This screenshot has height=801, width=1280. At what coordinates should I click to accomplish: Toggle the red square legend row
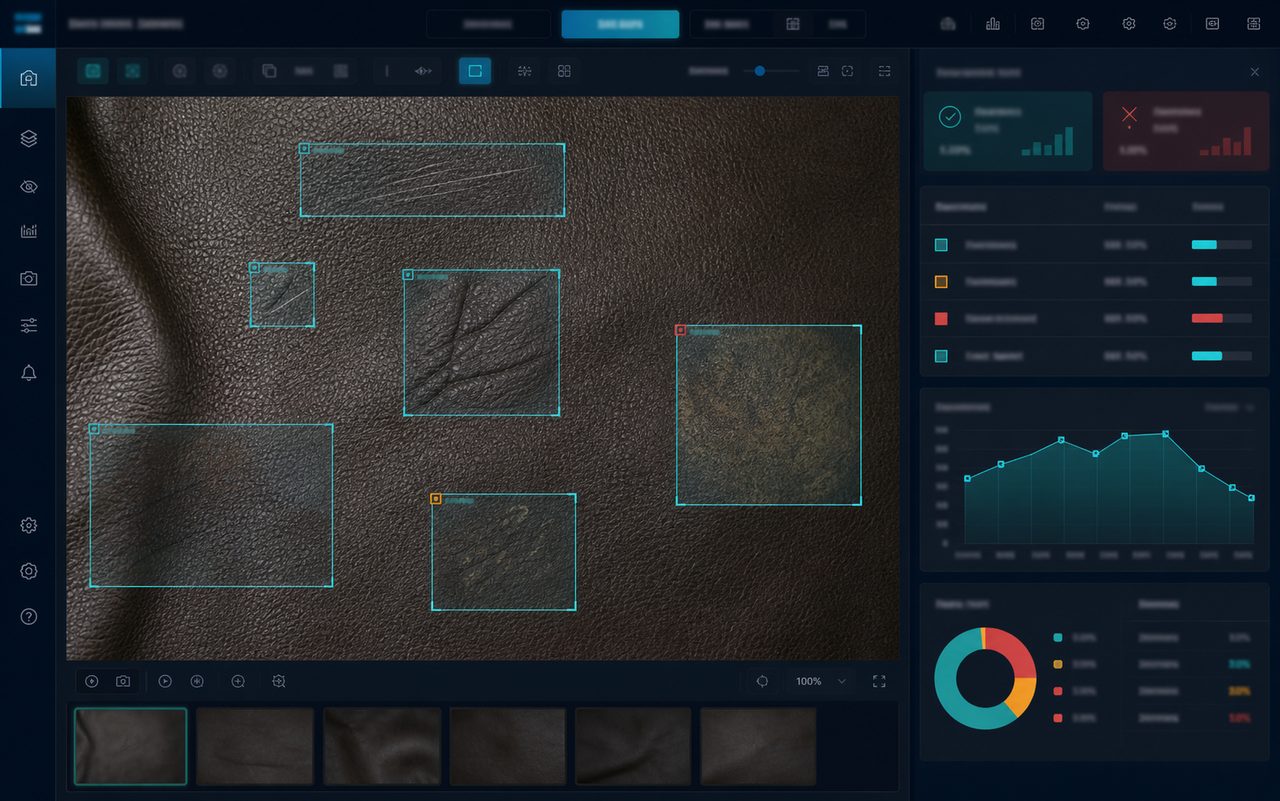point(1094,319)
